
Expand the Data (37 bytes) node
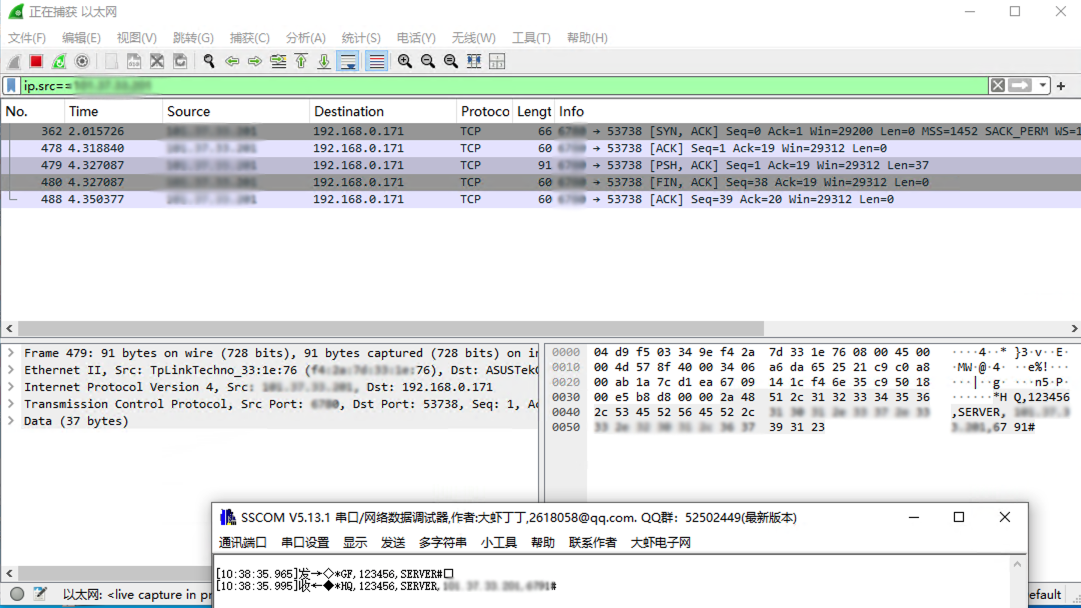[x=11, y=421]
